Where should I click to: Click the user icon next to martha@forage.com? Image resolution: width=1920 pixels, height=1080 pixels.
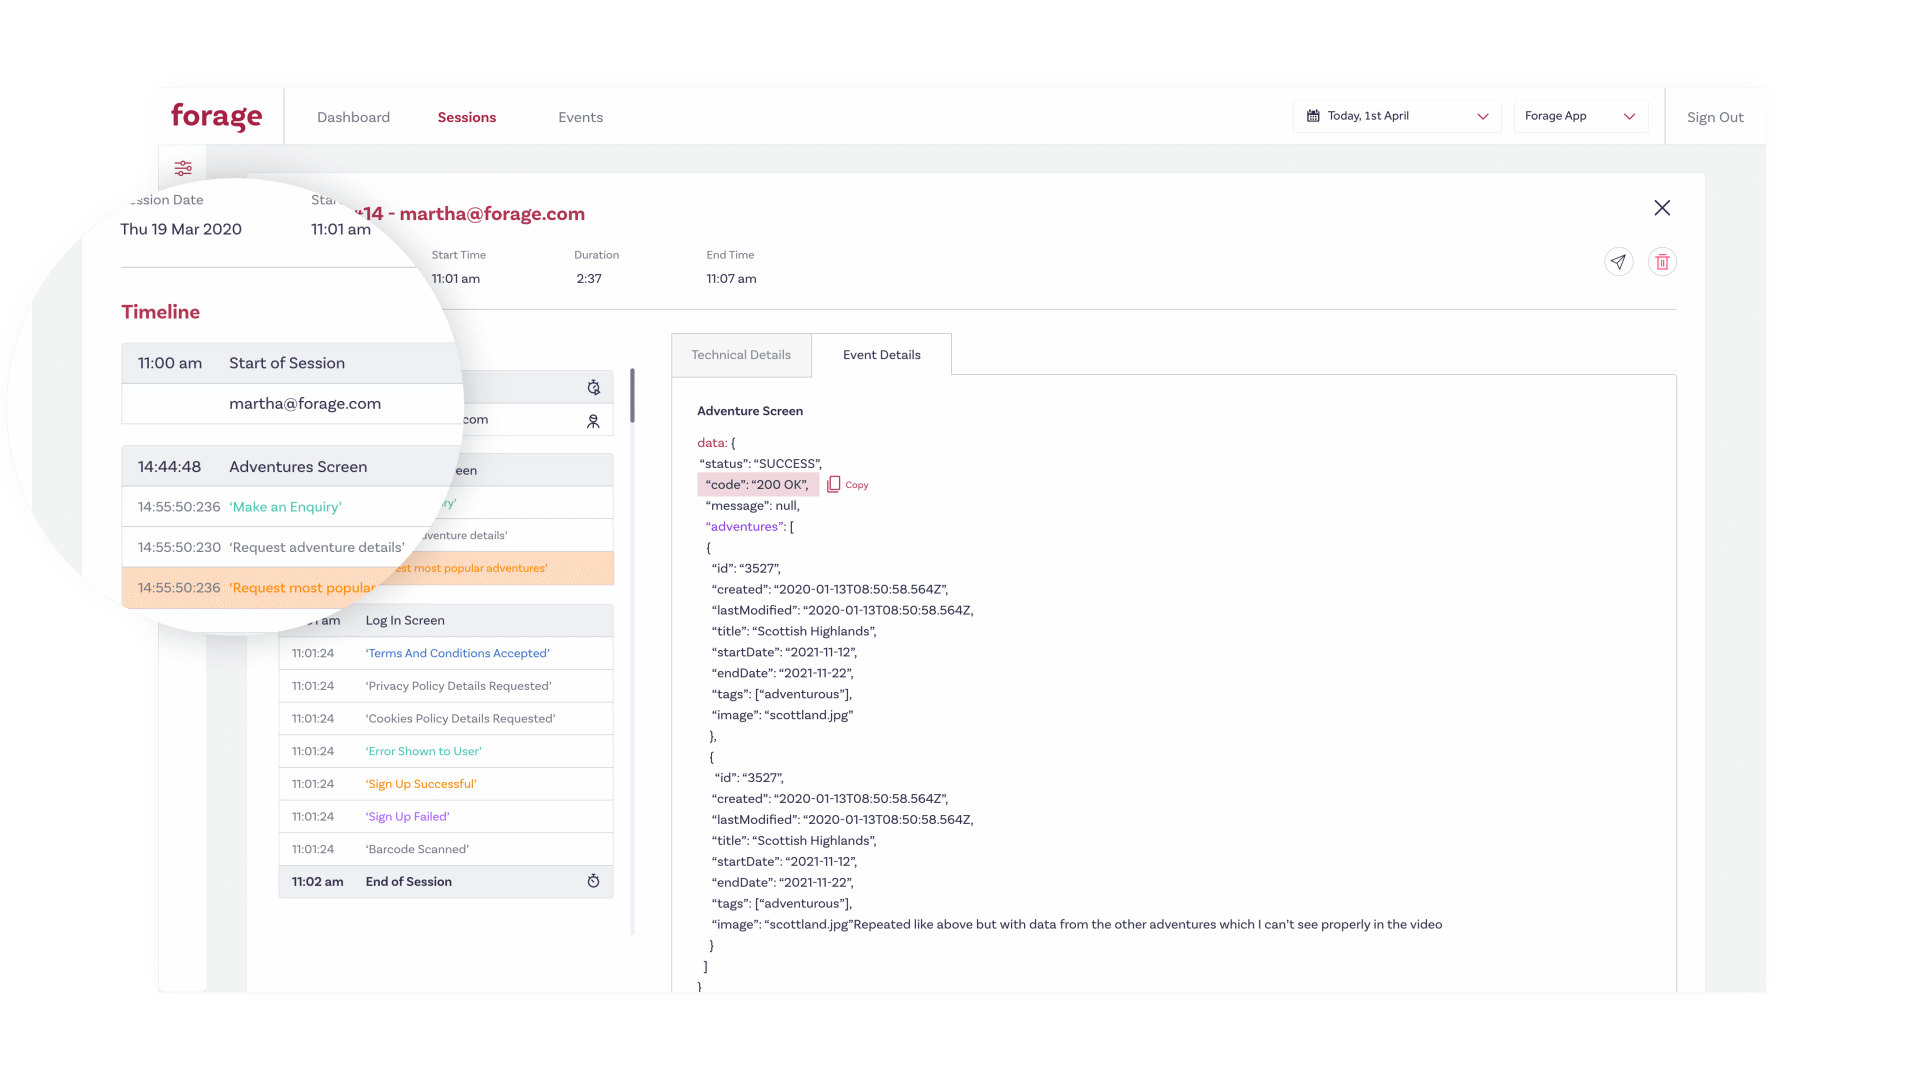pos(594,419)
